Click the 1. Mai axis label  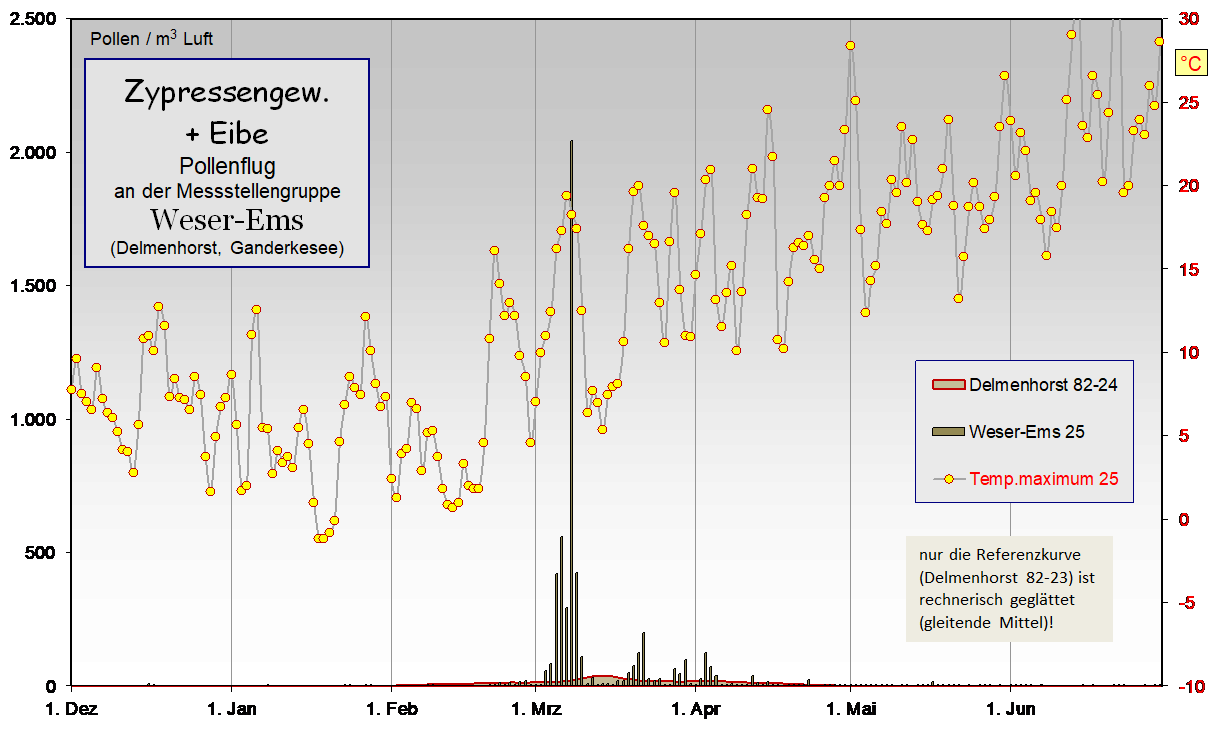[x=850, y=711]
